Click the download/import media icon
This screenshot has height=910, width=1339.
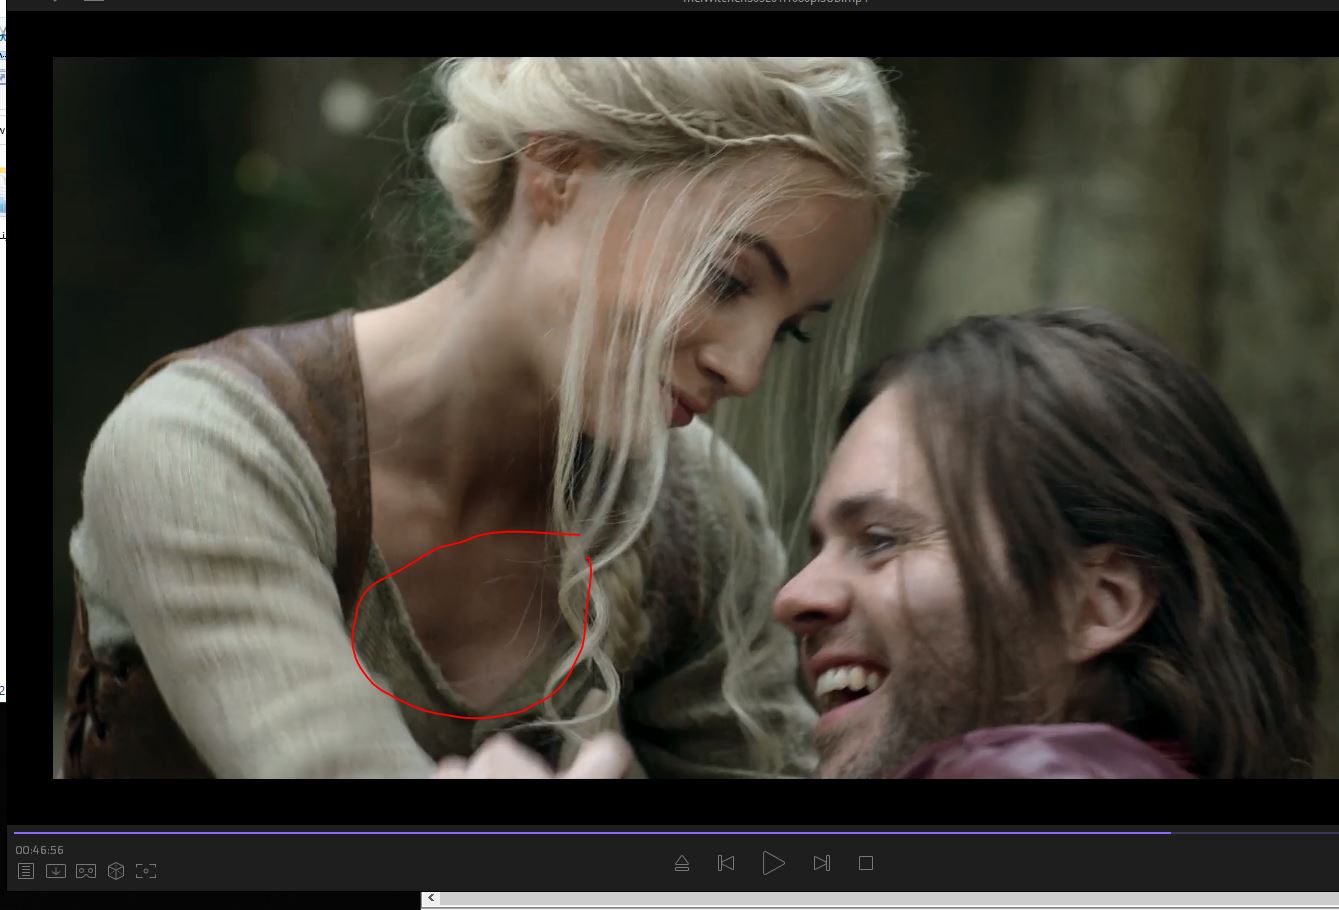[56, 871]
